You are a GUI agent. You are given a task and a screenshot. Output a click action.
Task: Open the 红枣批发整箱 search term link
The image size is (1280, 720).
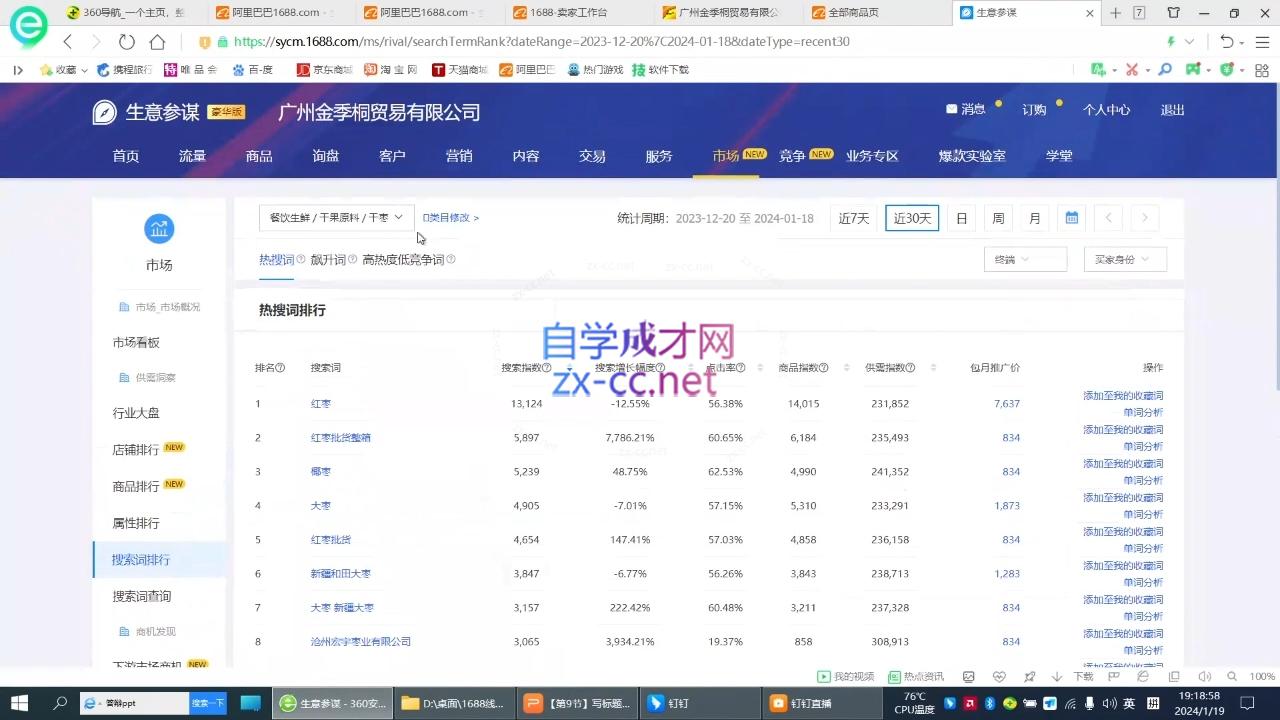click(340, 438)
